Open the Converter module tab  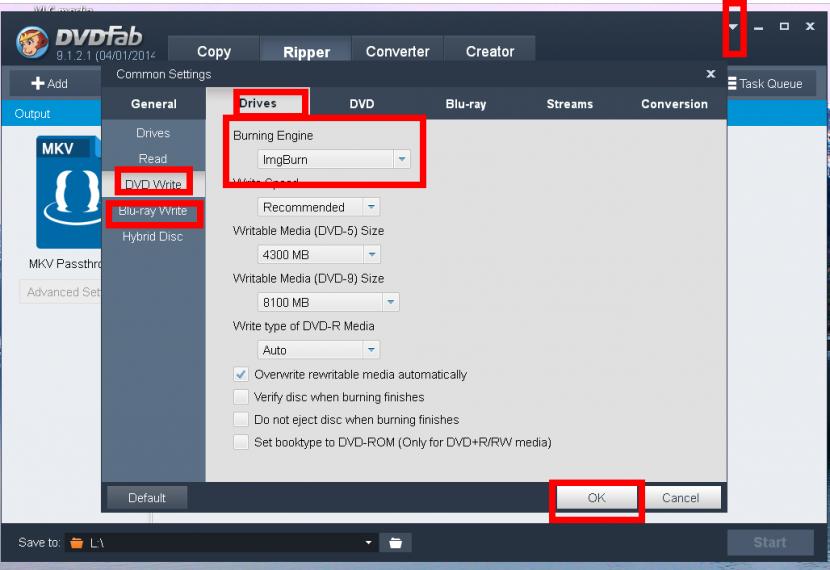click(x=398, y=51)
